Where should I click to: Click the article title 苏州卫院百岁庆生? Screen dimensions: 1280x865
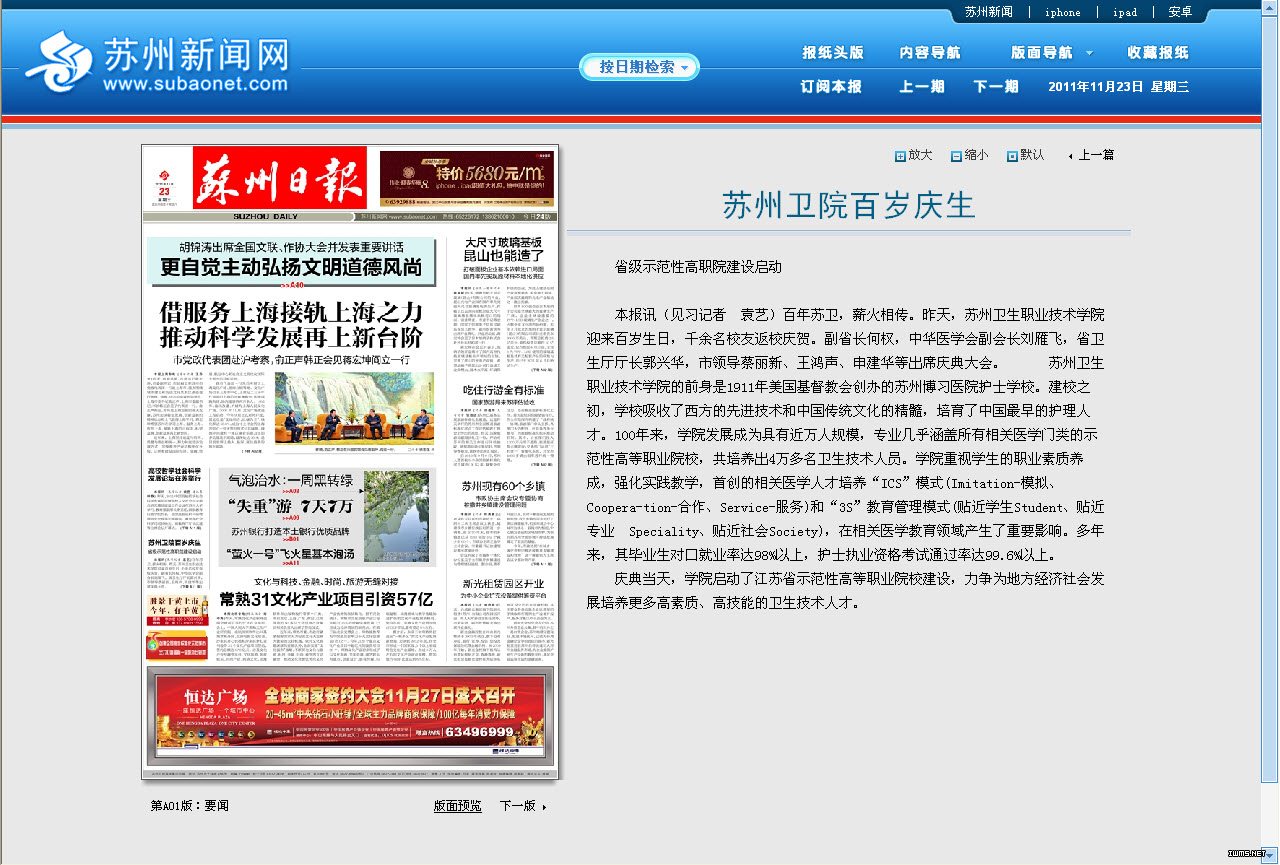pyautogui.click(x=848, y=205)
